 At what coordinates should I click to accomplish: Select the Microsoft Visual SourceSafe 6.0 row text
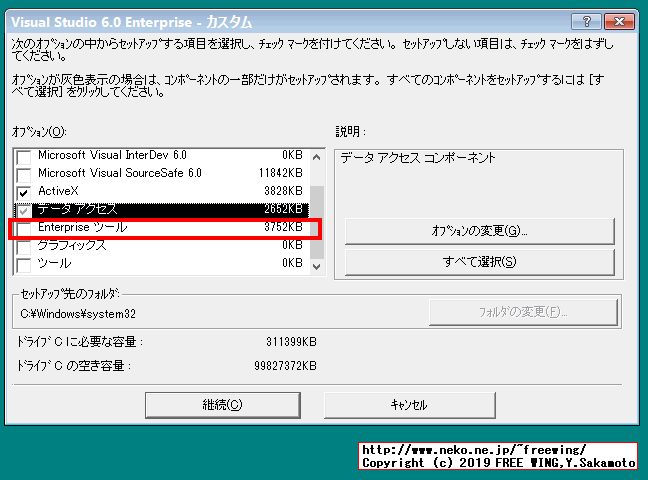(x=120, y=173)
